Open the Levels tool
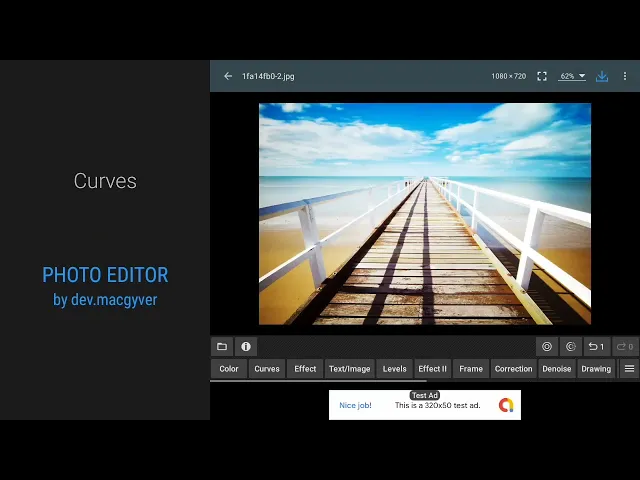Image resolution: width=640 pixels, height=480 pixels. coord(395,369)
